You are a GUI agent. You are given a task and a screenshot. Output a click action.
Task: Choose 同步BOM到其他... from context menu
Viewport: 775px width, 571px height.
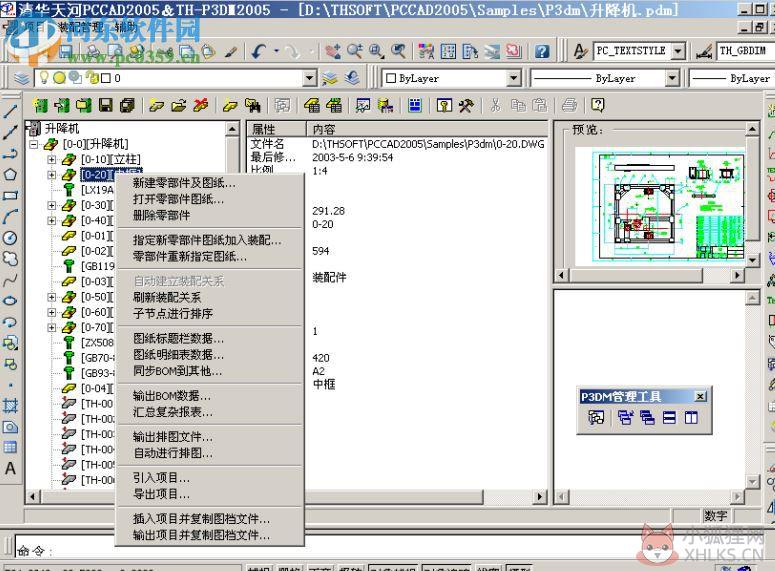point(210,371)
